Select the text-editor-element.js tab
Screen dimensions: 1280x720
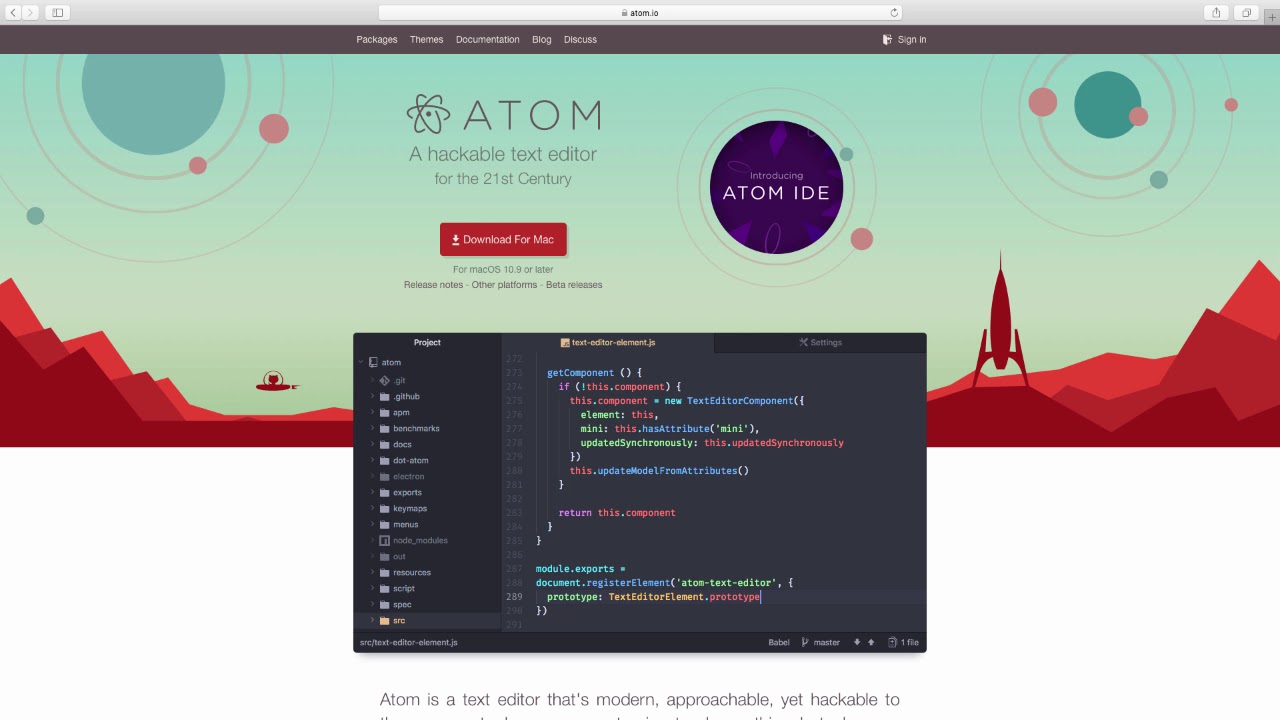(x=607, y=342)
